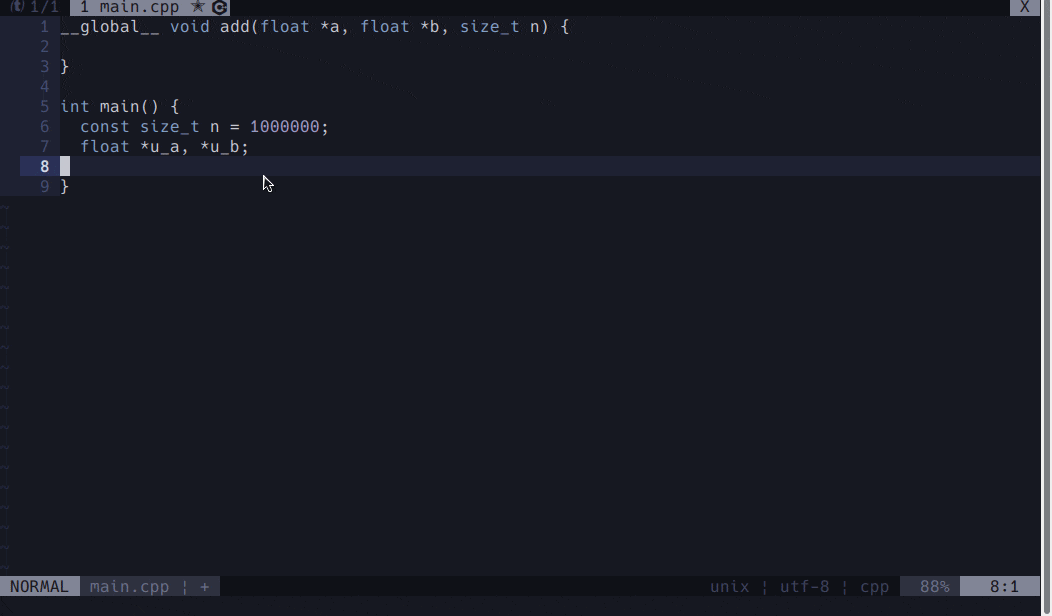This screenshot has width=1052, height=616.
Task: Click the 88% position indicator
Action: coord(935,586)
